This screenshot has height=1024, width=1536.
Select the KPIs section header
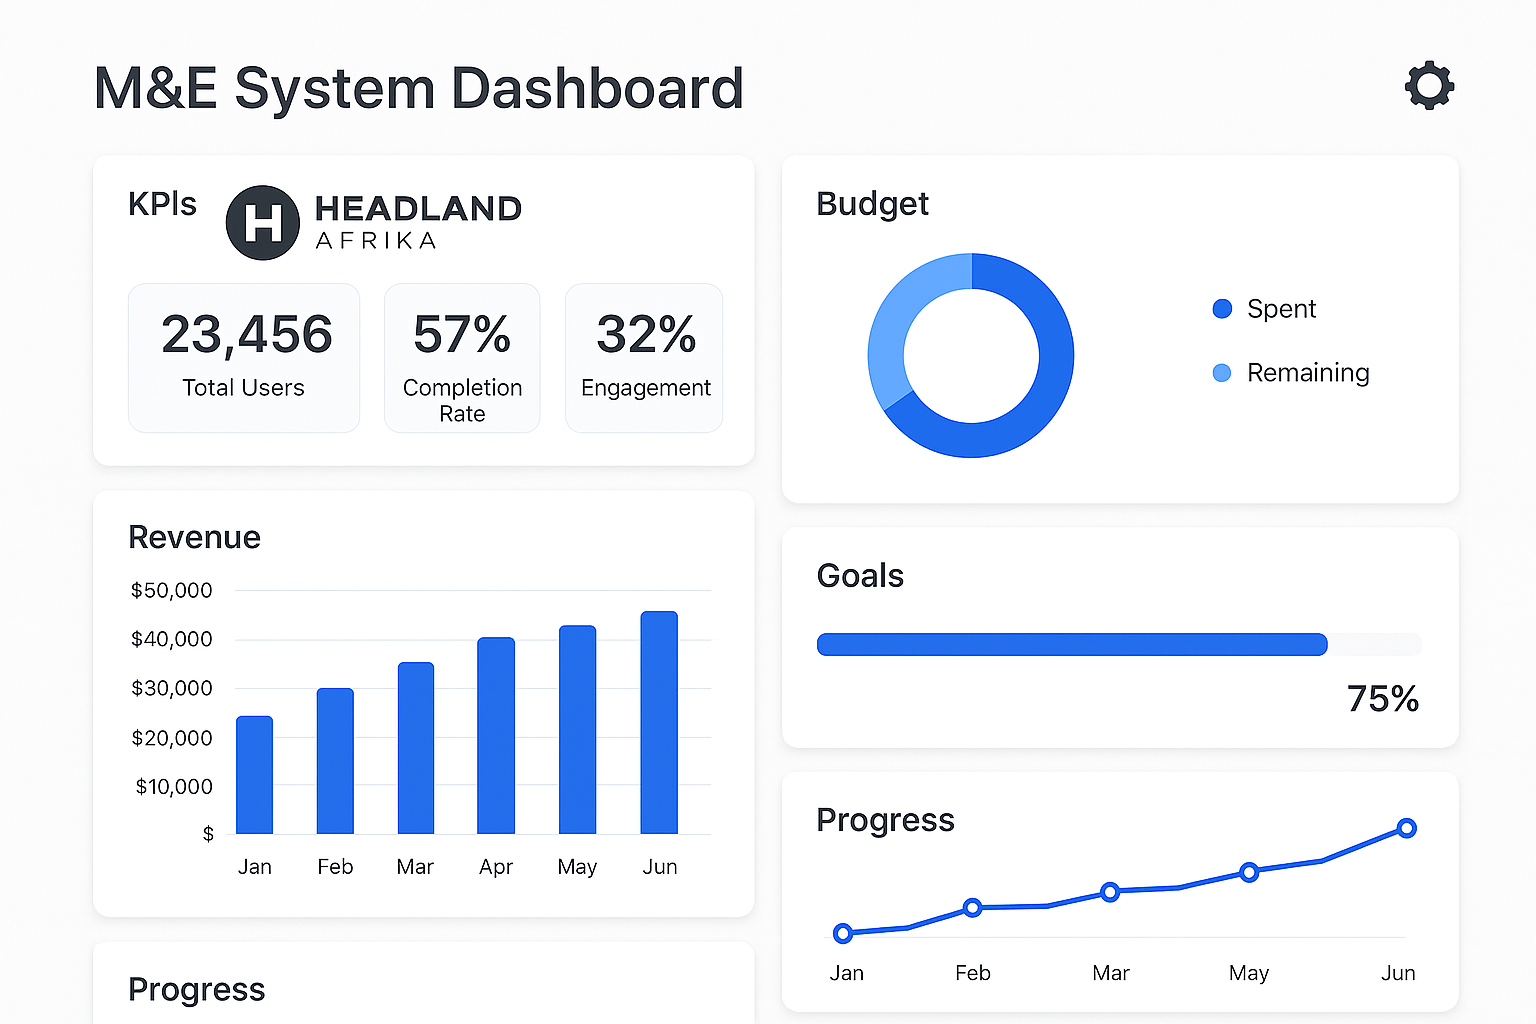click(x=162, y=204)
